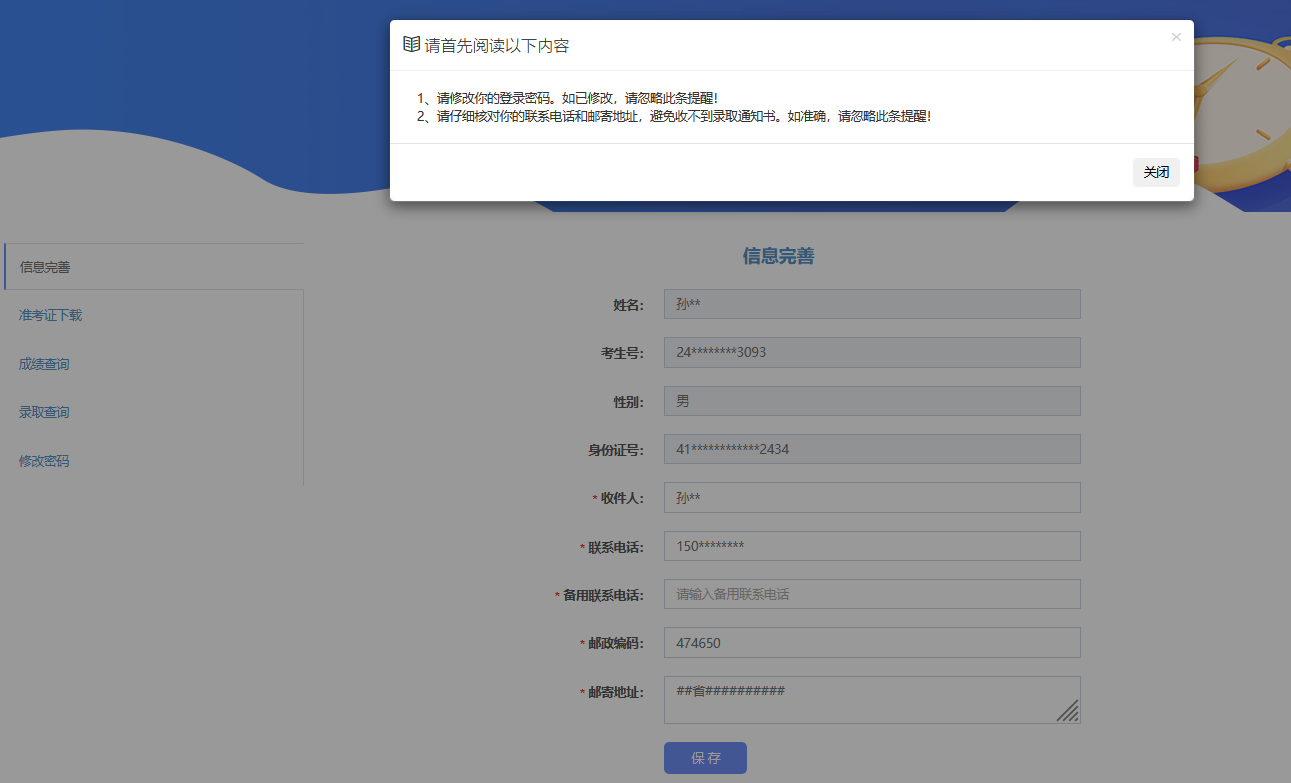Viewport: 1291px width, 783px height.
Task: Select 成绩查询 from the sidebar
Action: 44,364
